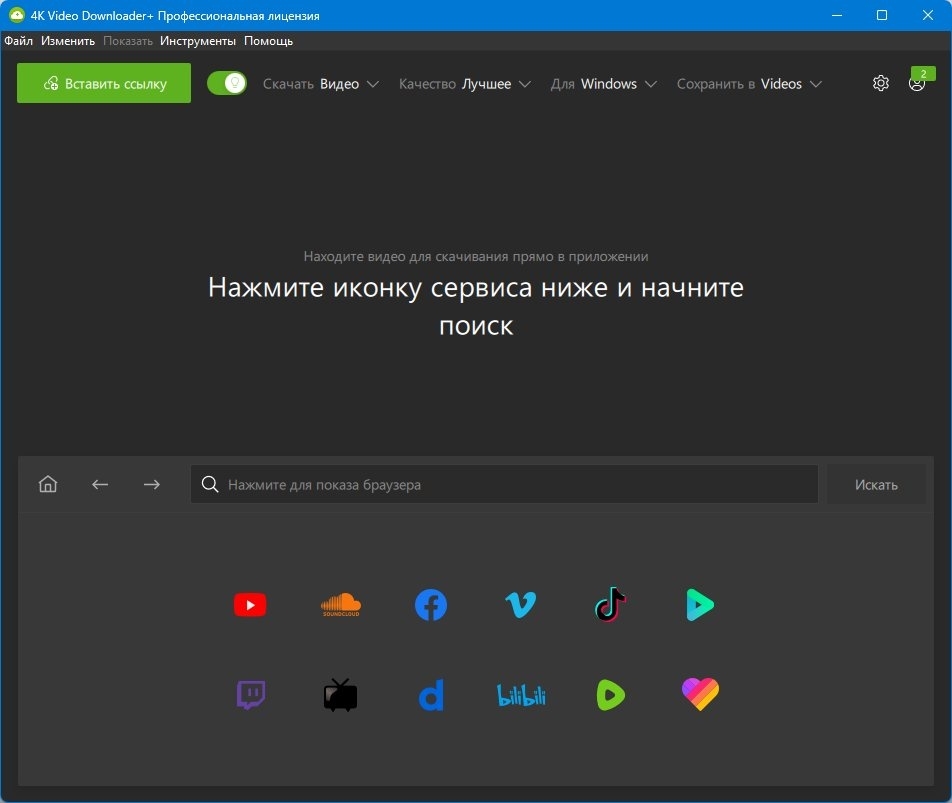
Task: Expand the 'Качество Лучшее' dropdown
Action: tap(464, 84)
